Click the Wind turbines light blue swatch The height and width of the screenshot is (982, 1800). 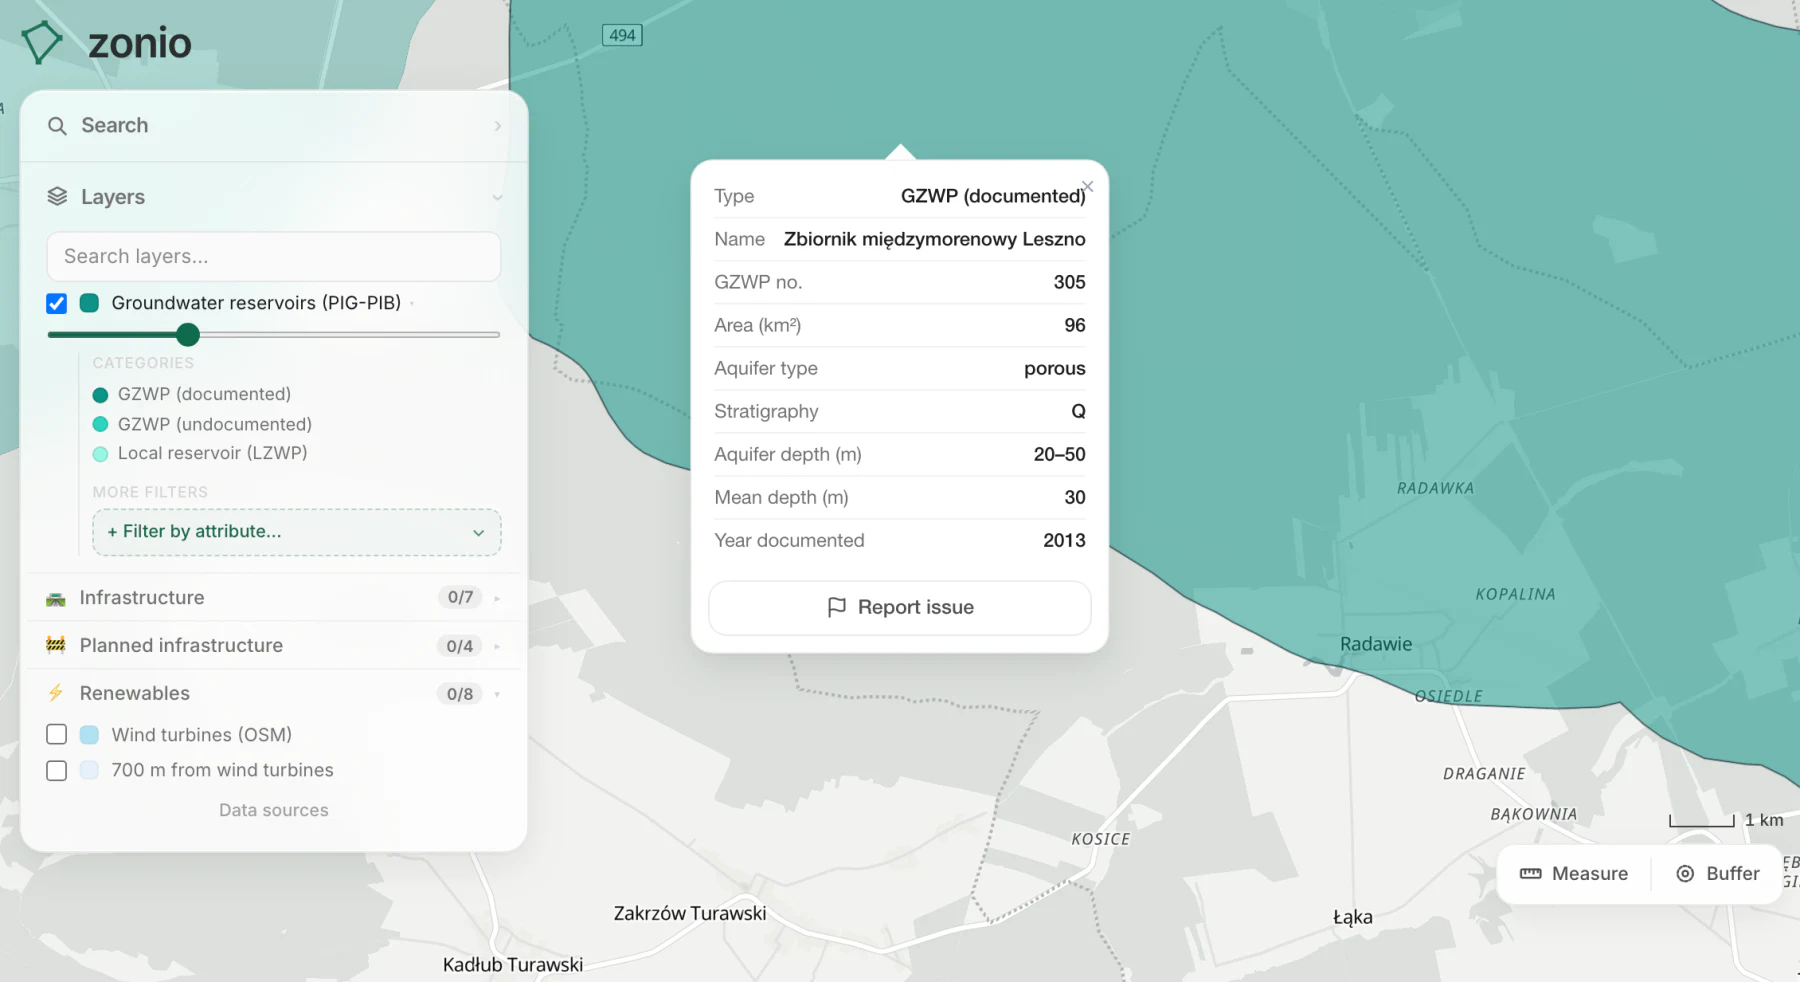89,735
